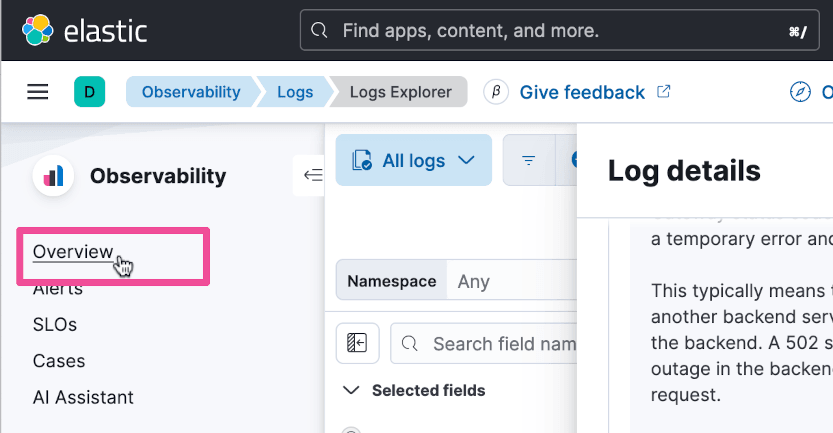The height and width of the screenshot is (433, 833).
Task: Open the All logs dropdown
Action: tap(414, 160)
